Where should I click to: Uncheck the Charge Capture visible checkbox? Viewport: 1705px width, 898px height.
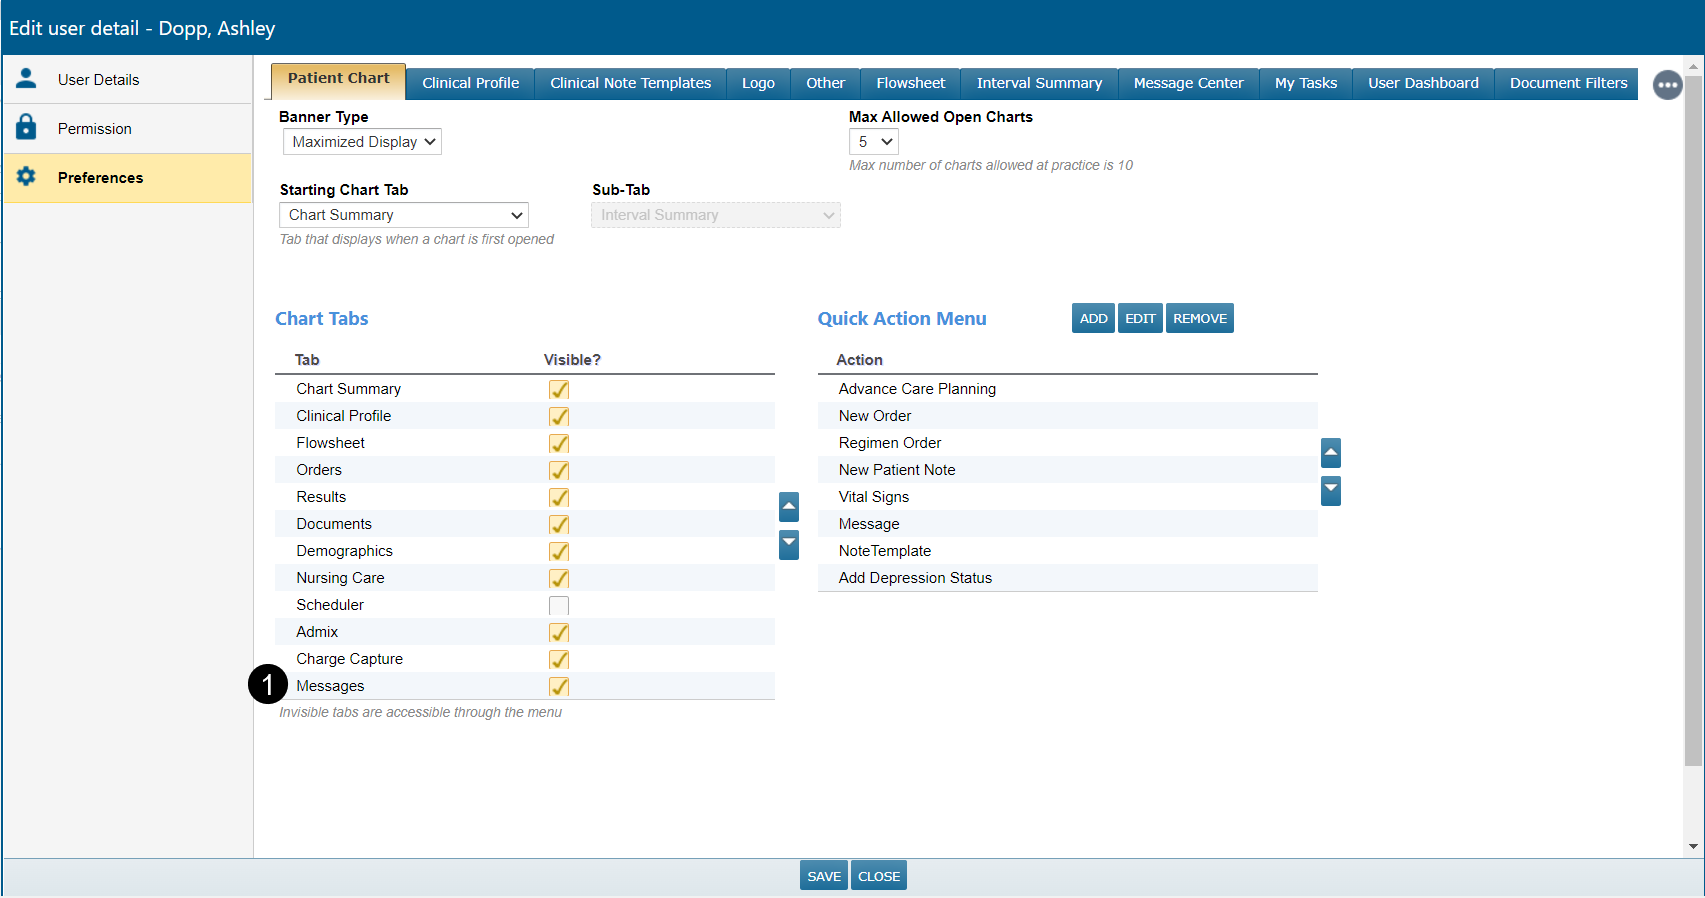coord(559,659)
